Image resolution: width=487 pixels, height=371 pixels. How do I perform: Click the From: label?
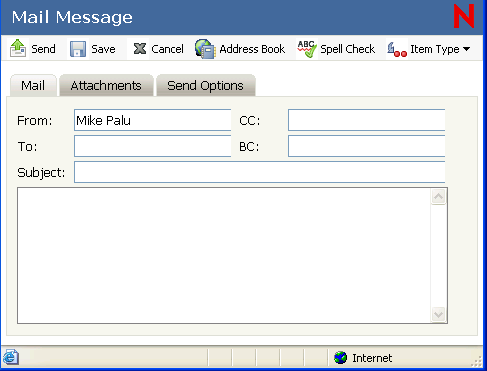35,120
